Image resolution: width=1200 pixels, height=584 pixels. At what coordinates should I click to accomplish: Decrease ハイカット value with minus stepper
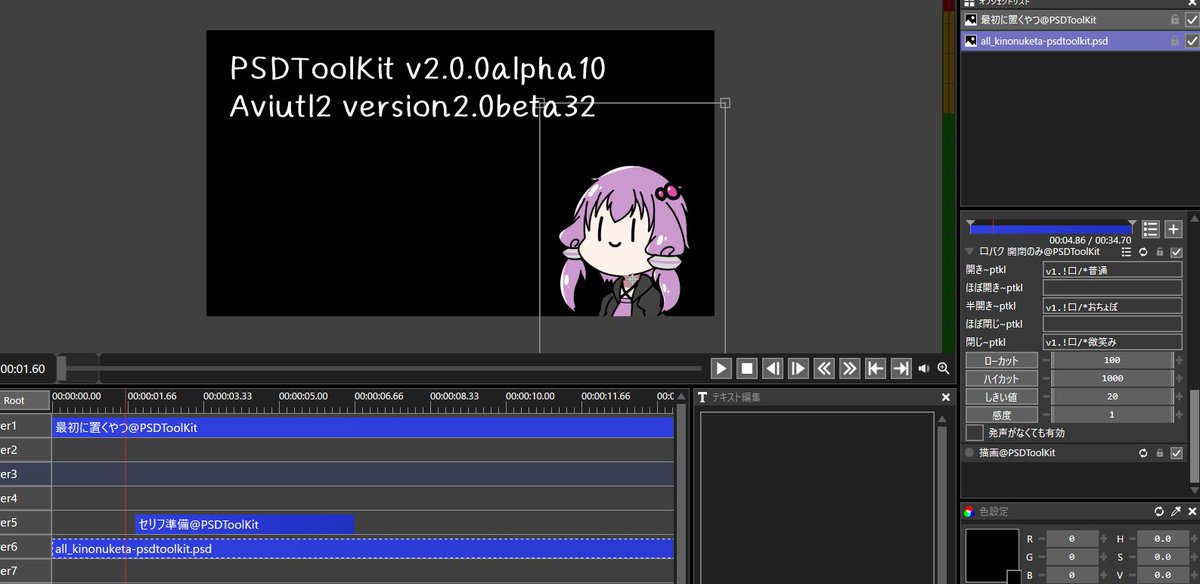point(1045,378)
